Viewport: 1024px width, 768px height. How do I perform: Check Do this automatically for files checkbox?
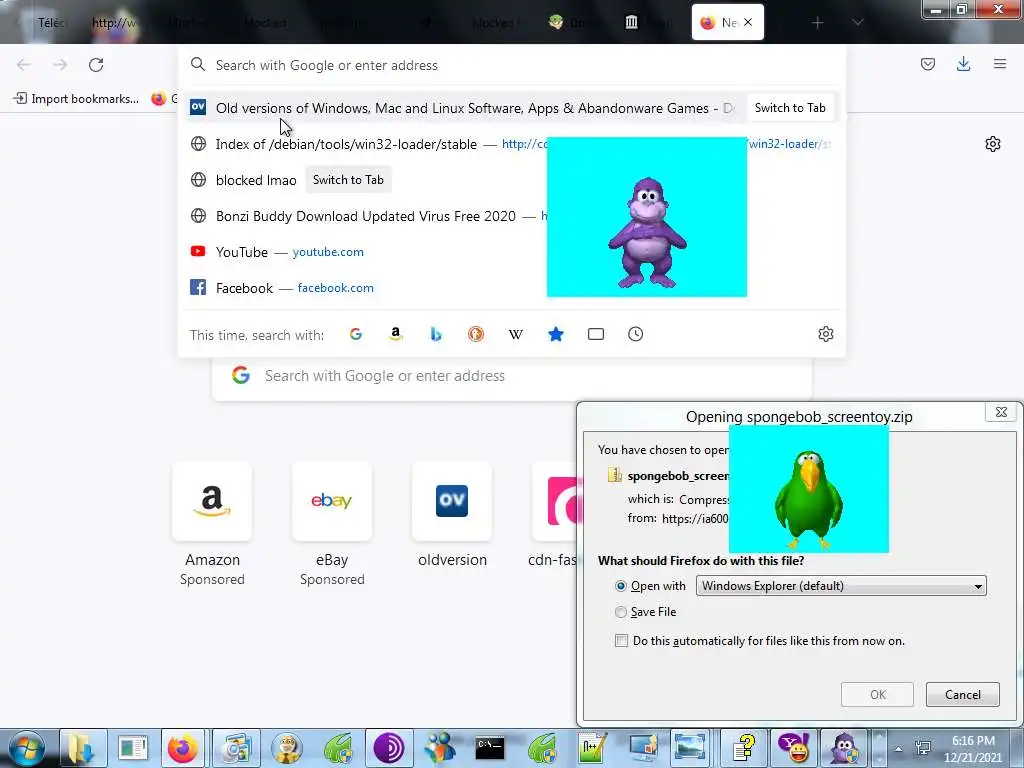[x=621, y=641]
